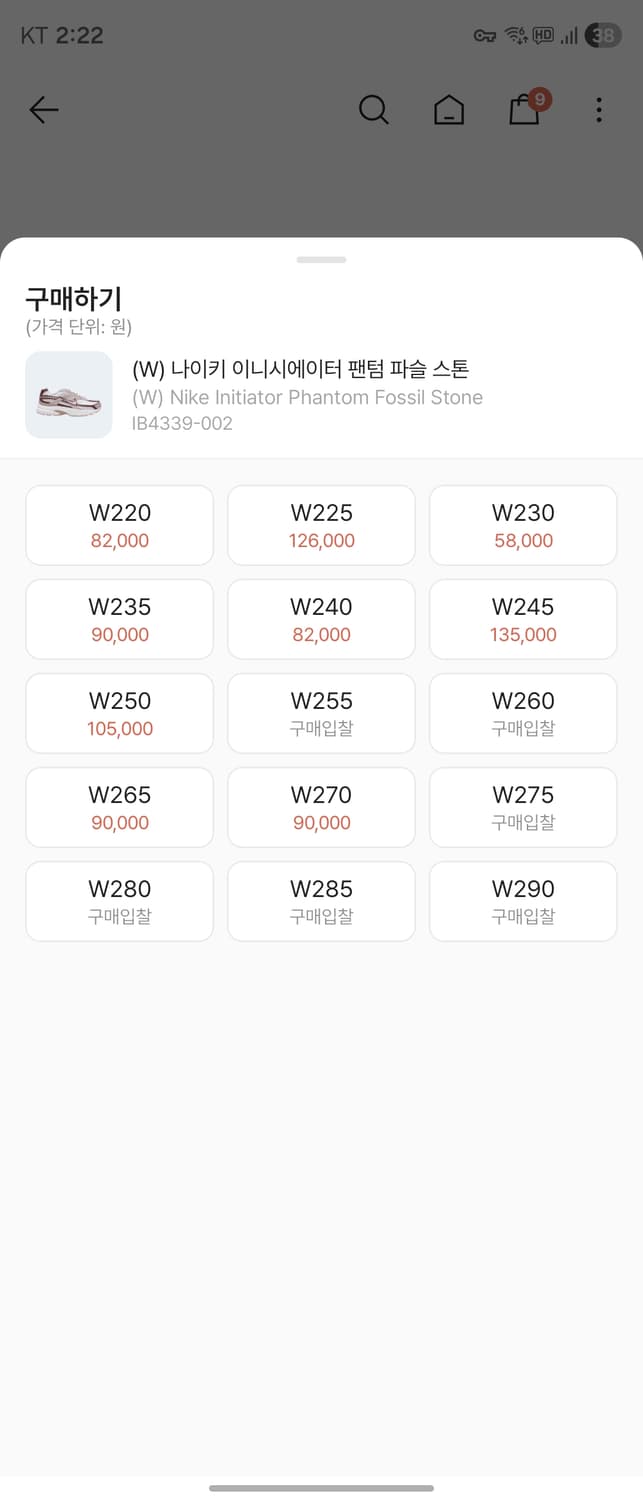The width and height of the screenshot is (643, 1500).
Task: Select size W250 priced 105,000
Action: tap(119, 713)
